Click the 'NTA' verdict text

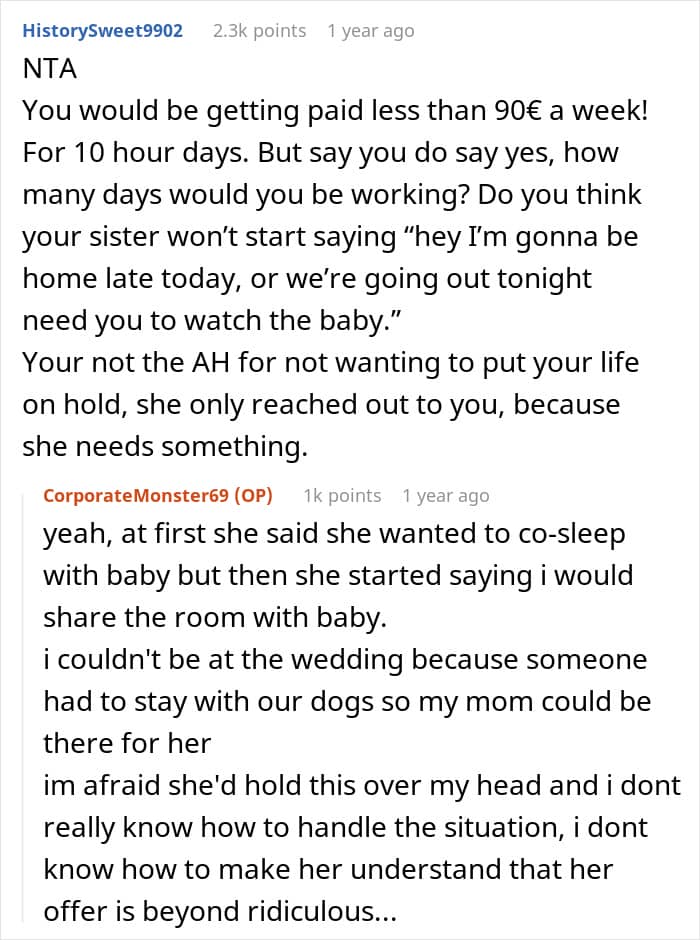[50, 68]
